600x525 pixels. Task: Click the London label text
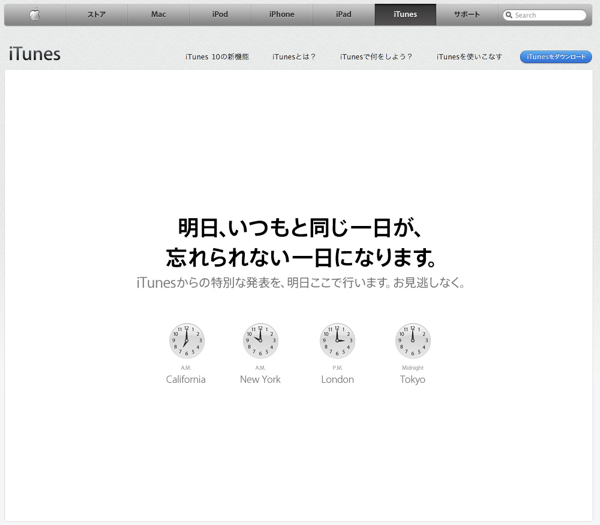(338, 379)
